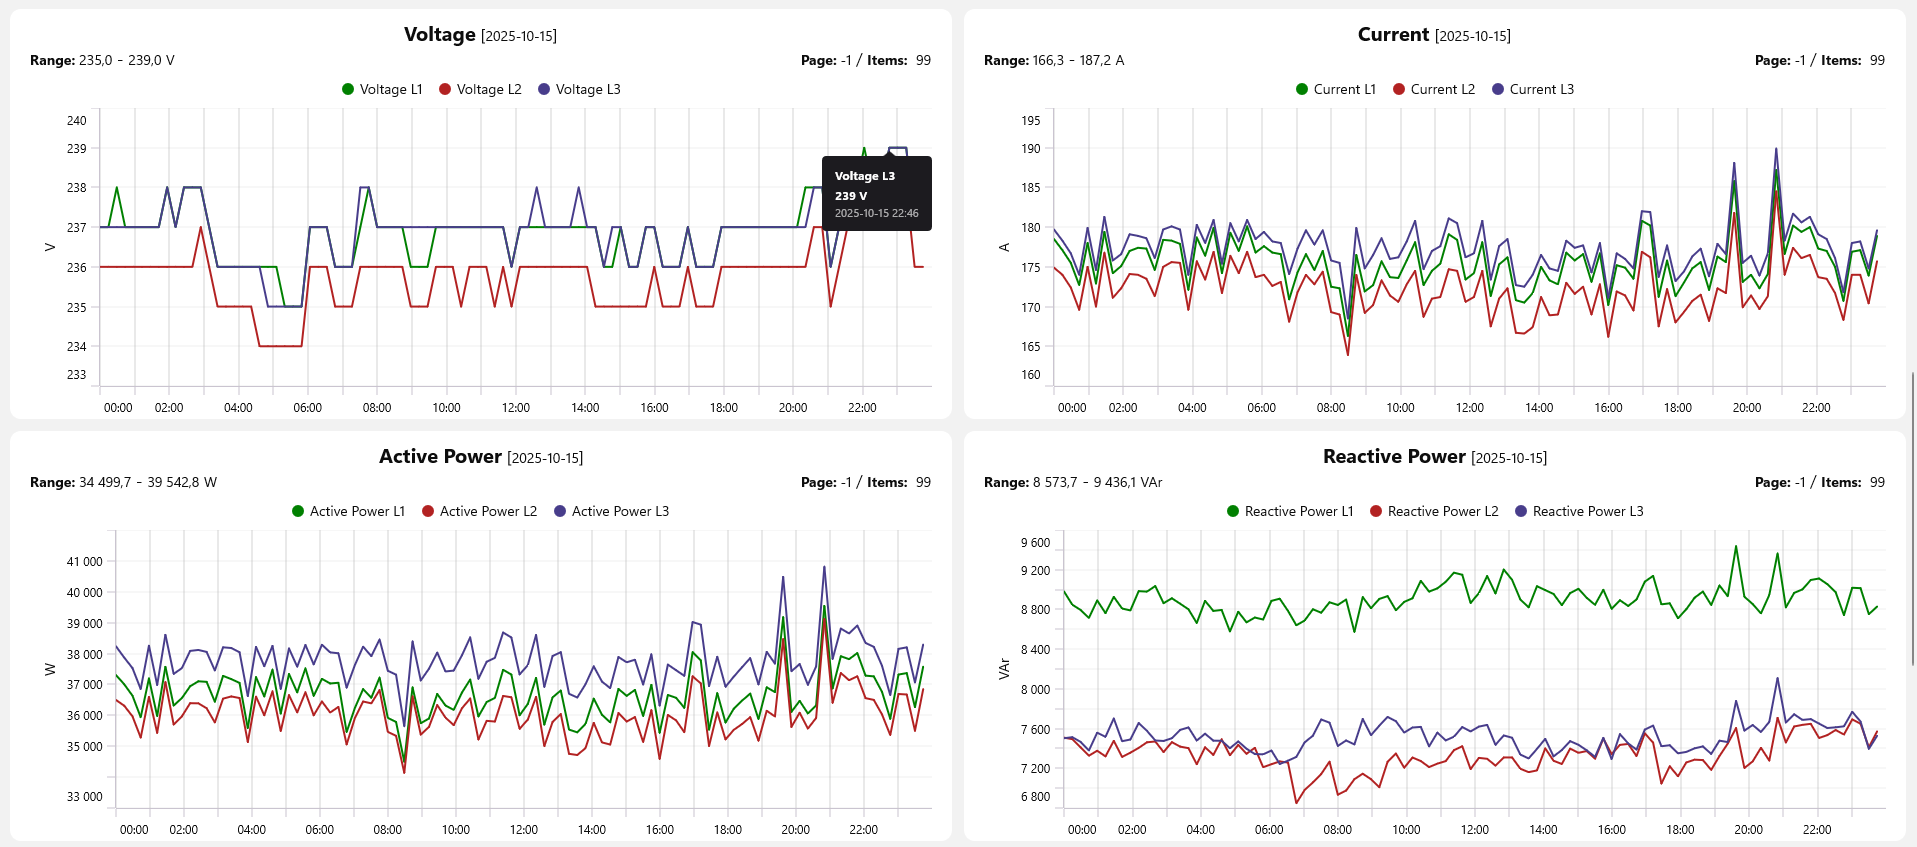Hide the Reactive Power L1 series
This screenshot has width=1917, height=847.
pos(1289,511)
